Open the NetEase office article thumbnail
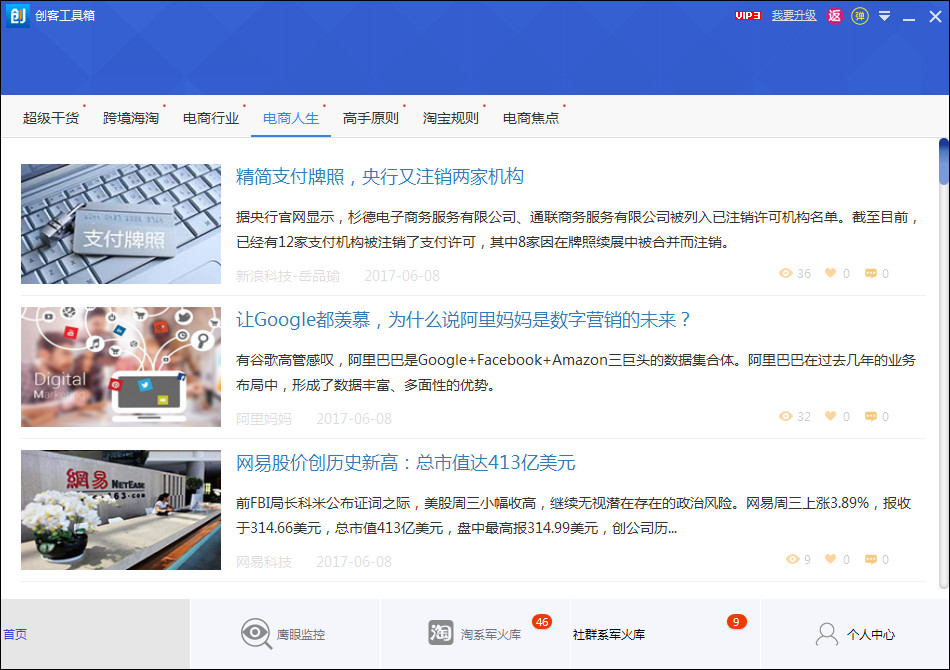This screenshot has height=670, width=950. pos(121,510)
